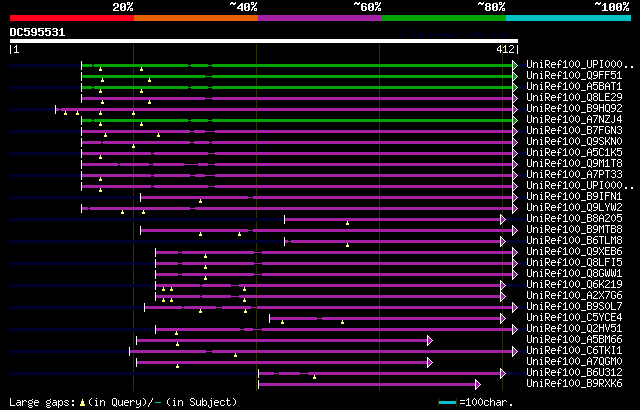Click the white DC595531 query sequence bar
Image resolution: width=640 pixels, height=410 pixels.
(264, 41)
